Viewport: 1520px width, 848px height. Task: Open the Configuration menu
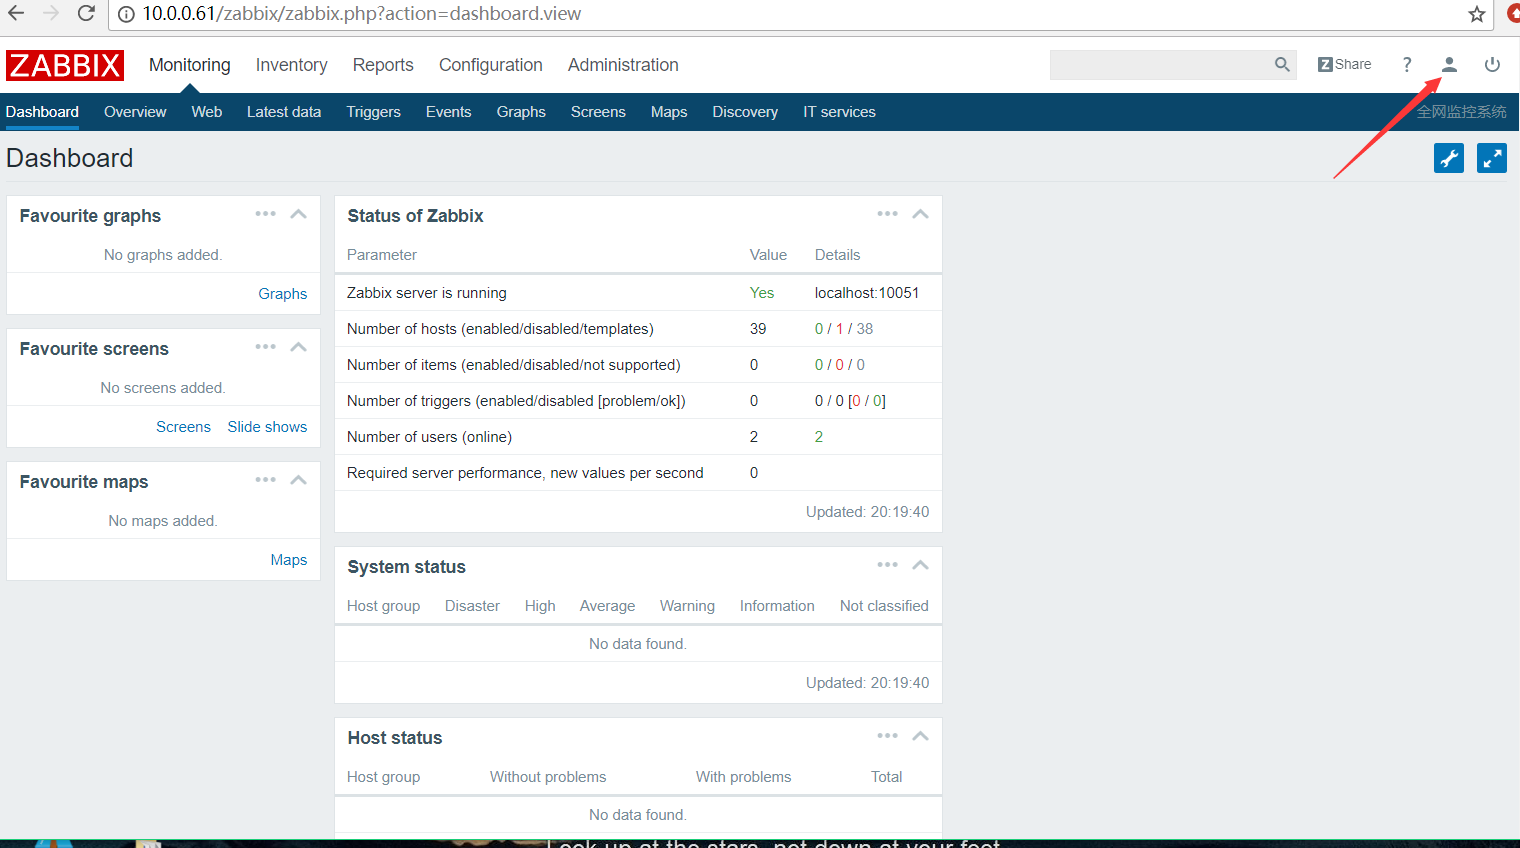[x=491, y=65]
